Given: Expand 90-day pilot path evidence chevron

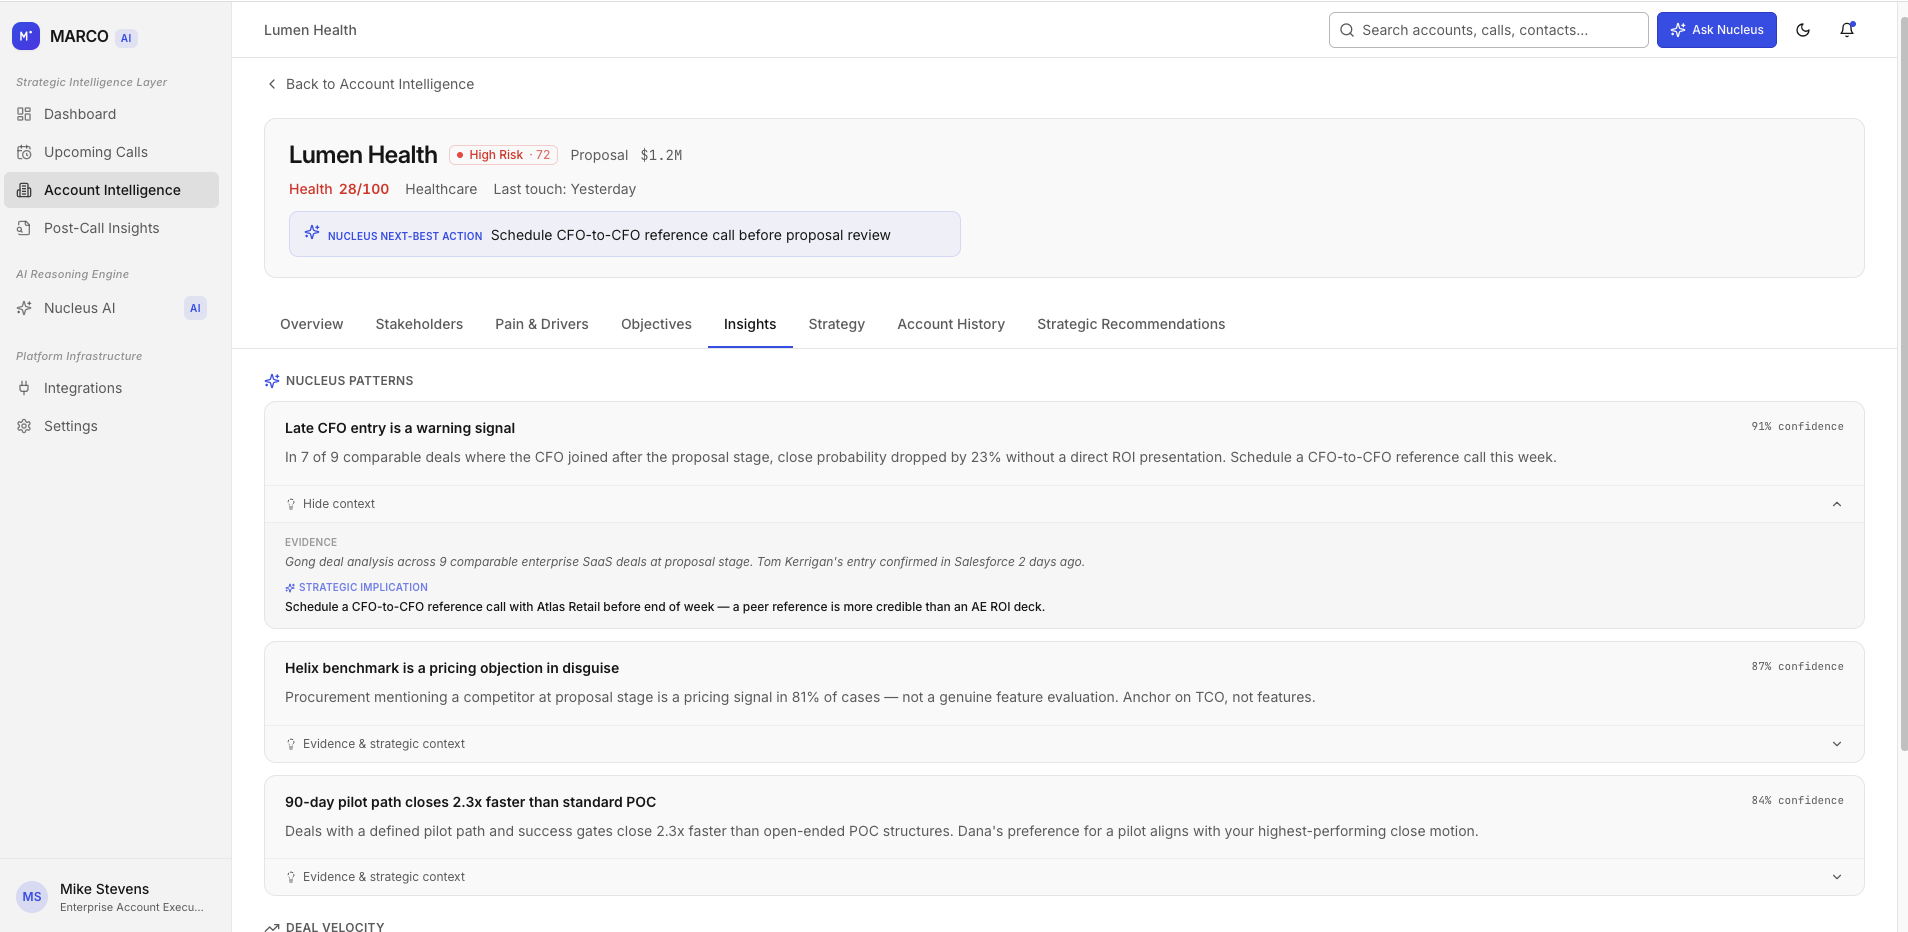Looking at the screenshot, I should tap(1837, 877).
